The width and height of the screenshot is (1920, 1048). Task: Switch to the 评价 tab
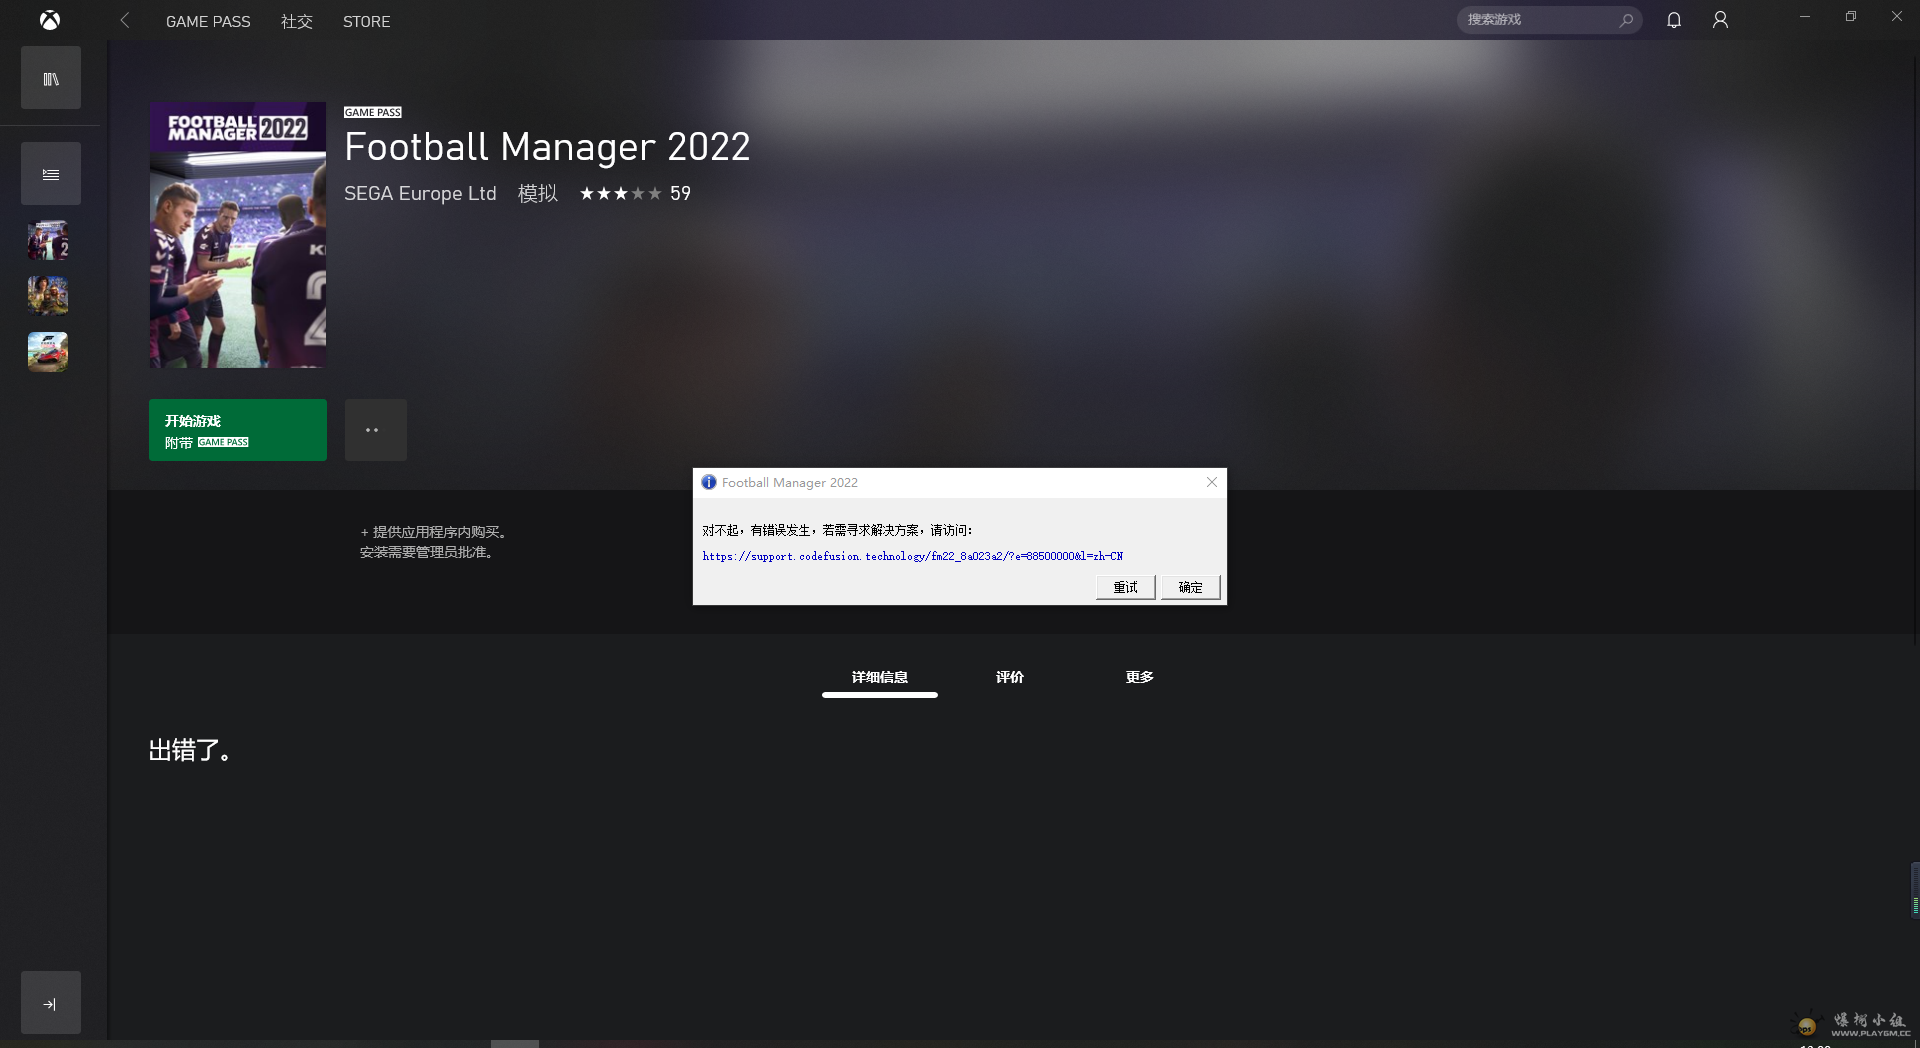tap(1010, 677)
